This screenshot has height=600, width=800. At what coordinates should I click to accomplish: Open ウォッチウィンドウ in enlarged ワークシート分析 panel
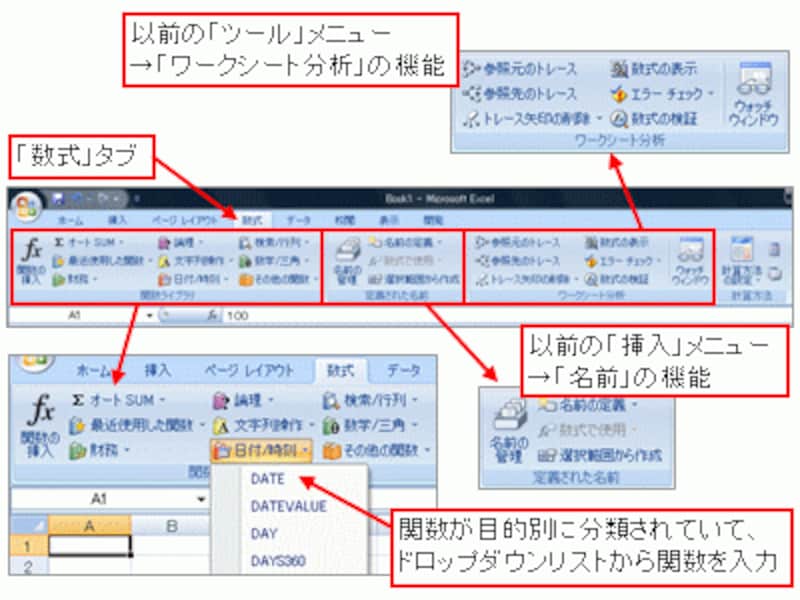tap(754, 94)
